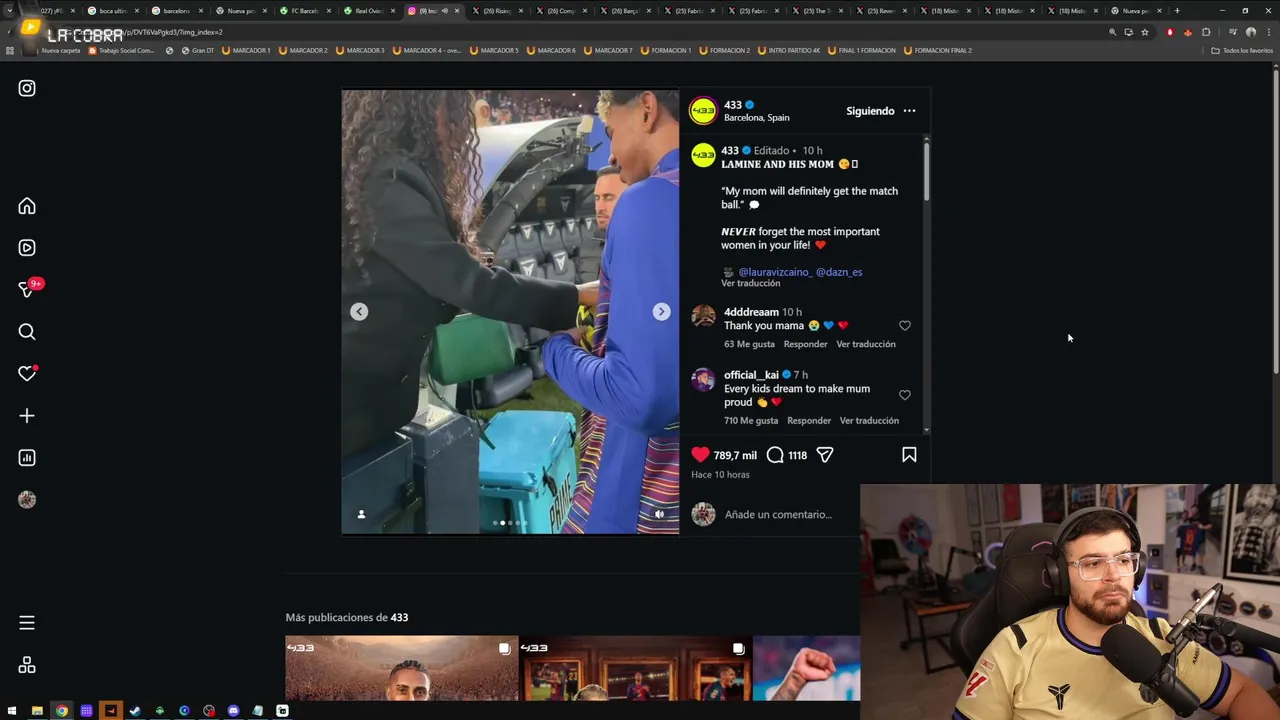Viewport: 1280px width, 720px height.
Task: View the 789,7 mil likes count
Action: (x=735, y=456)
